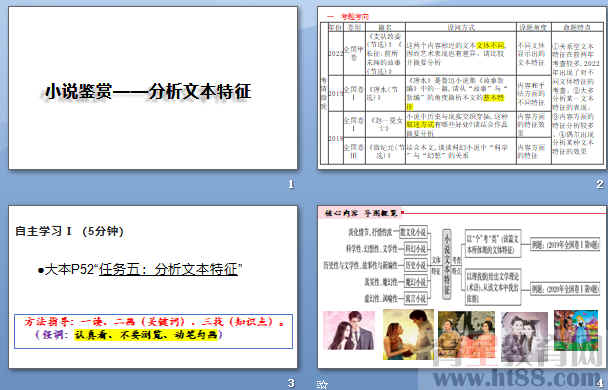Viewport: 608px width, 390px height.
Task: Select the 历史小说 box in the mind map
Action: click(415, 266)
